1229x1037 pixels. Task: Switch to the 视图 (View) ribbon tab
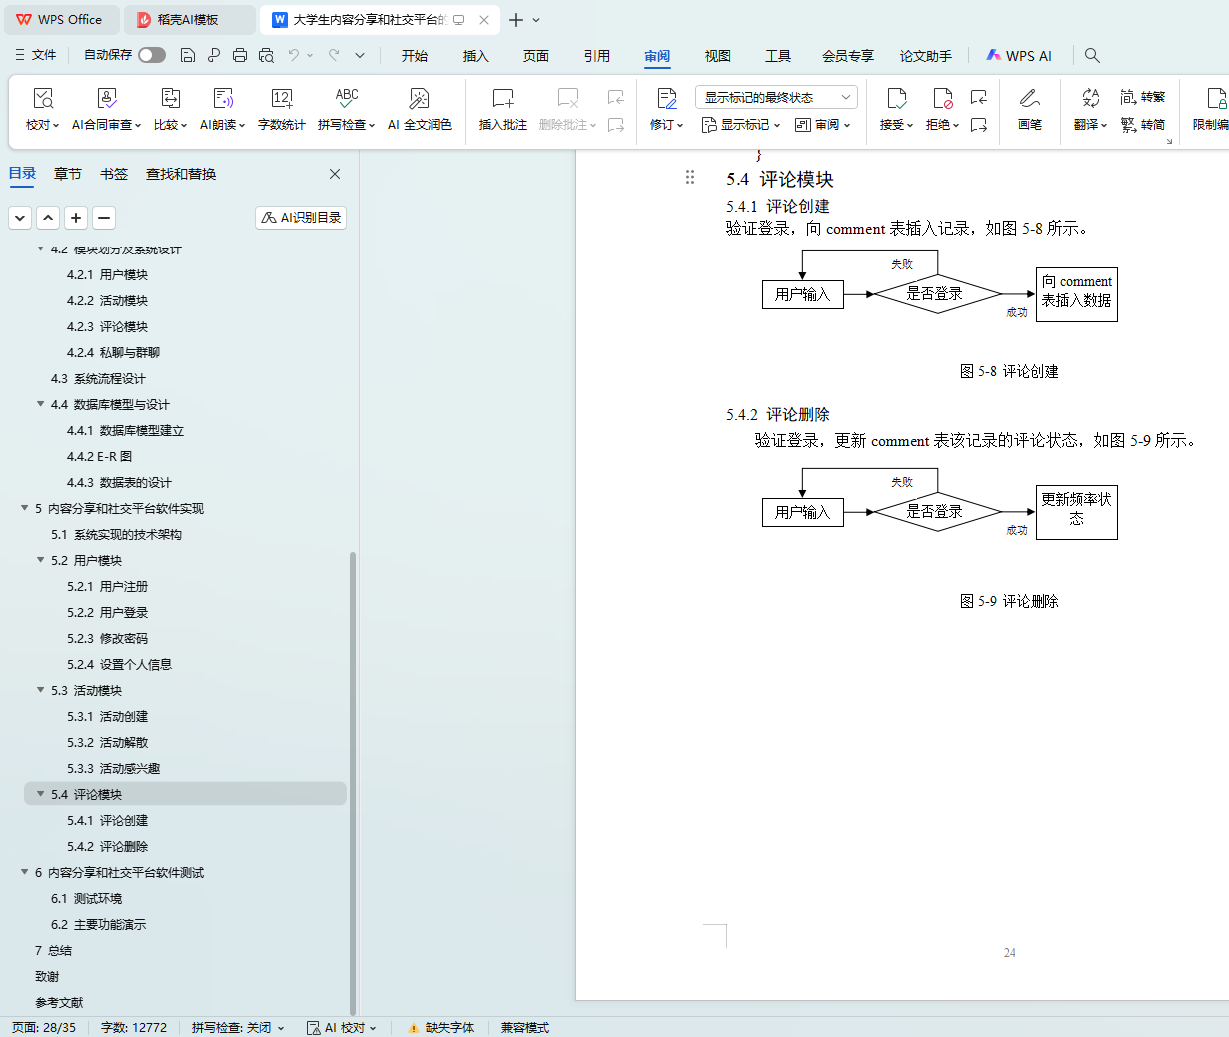717,56
